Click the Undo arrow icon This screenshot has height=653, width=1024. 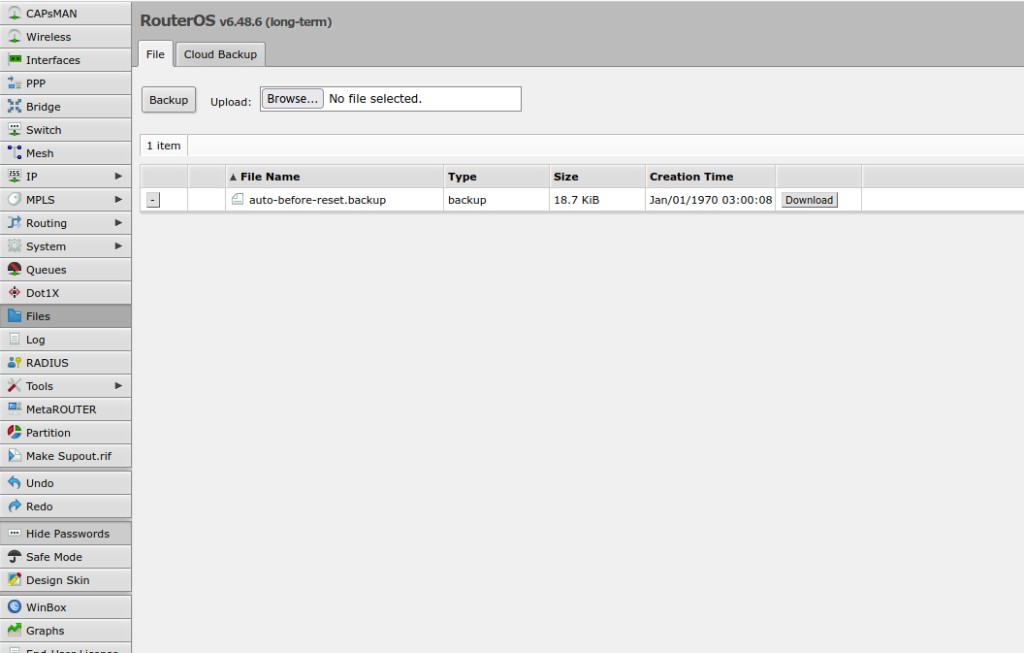[14, 483]
